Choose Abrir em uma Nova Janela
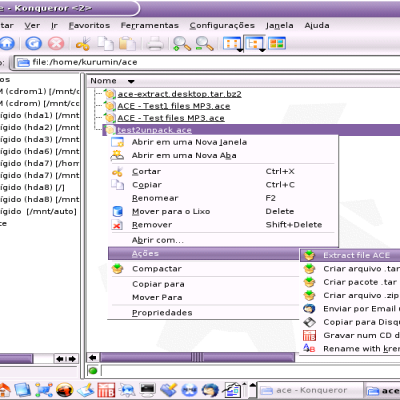 [223, 142]
